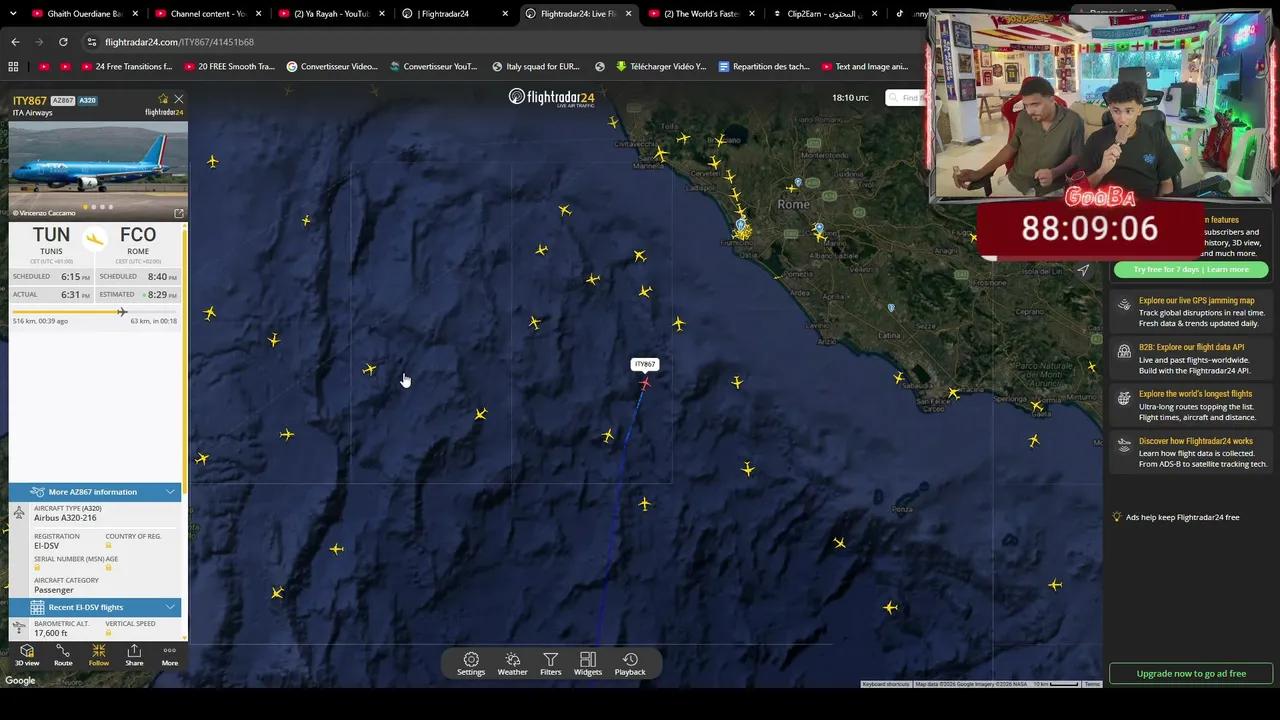Click the Flightradar24 logo
The width and height of the screenshot is (1280, 720).
[x=551, y=97]
